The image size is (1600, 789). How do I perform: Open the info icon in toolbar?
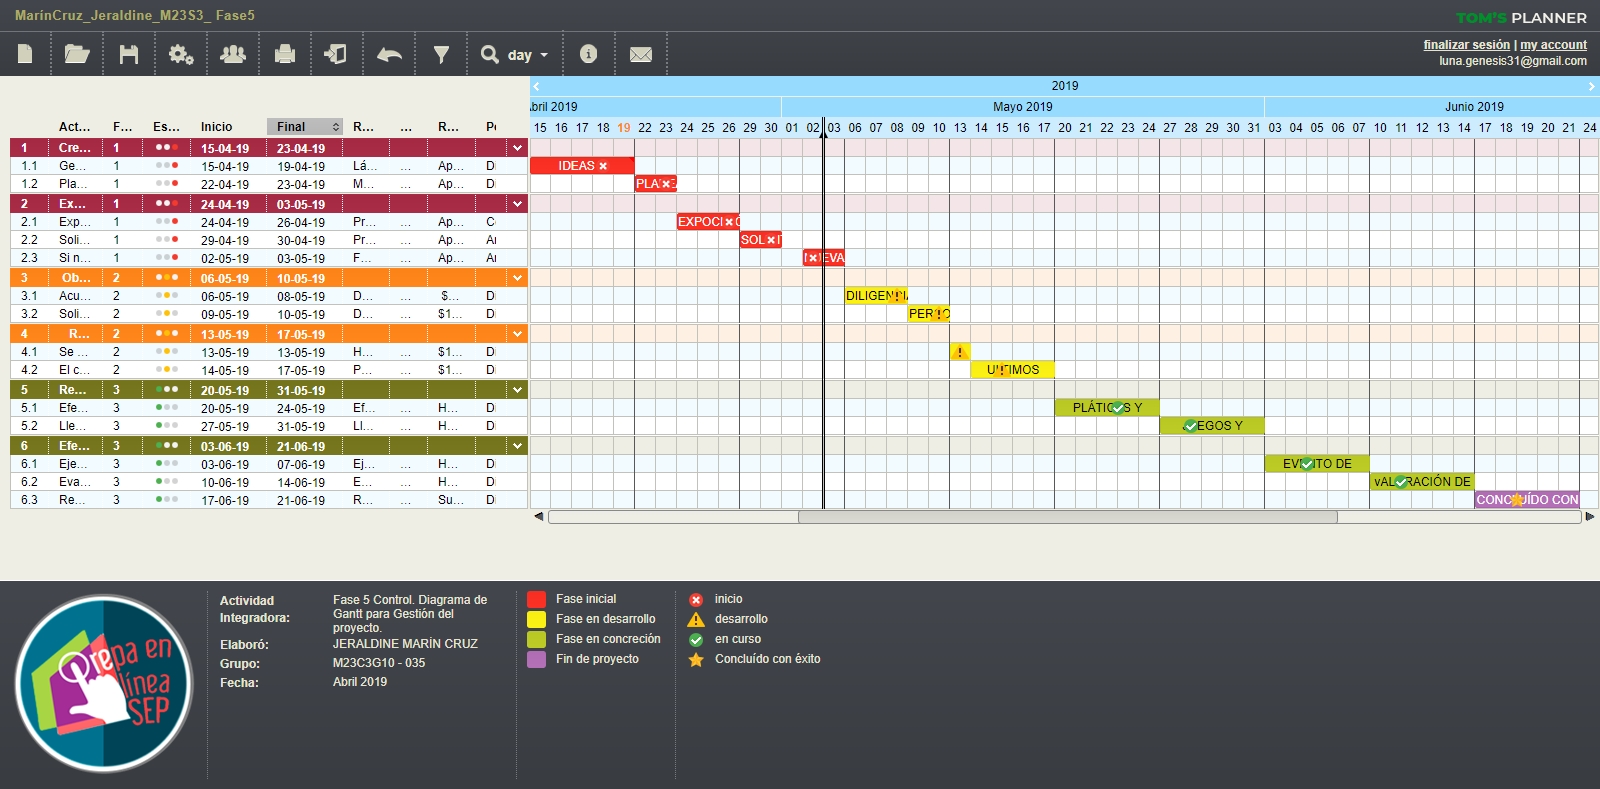click(x=588, y=54)
